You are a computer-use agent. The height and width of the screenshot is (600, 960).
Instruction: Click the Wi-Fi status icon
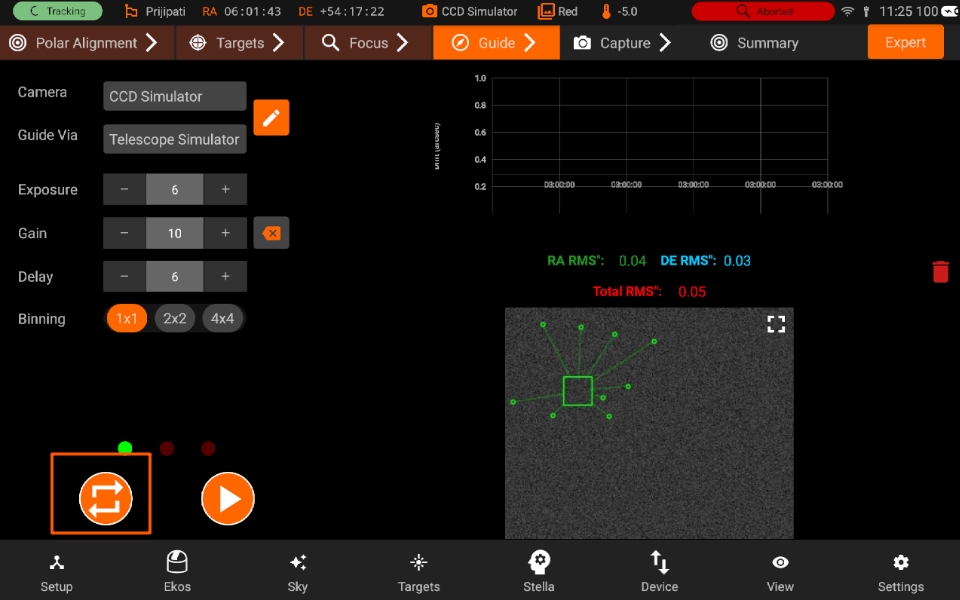[847, 11]
